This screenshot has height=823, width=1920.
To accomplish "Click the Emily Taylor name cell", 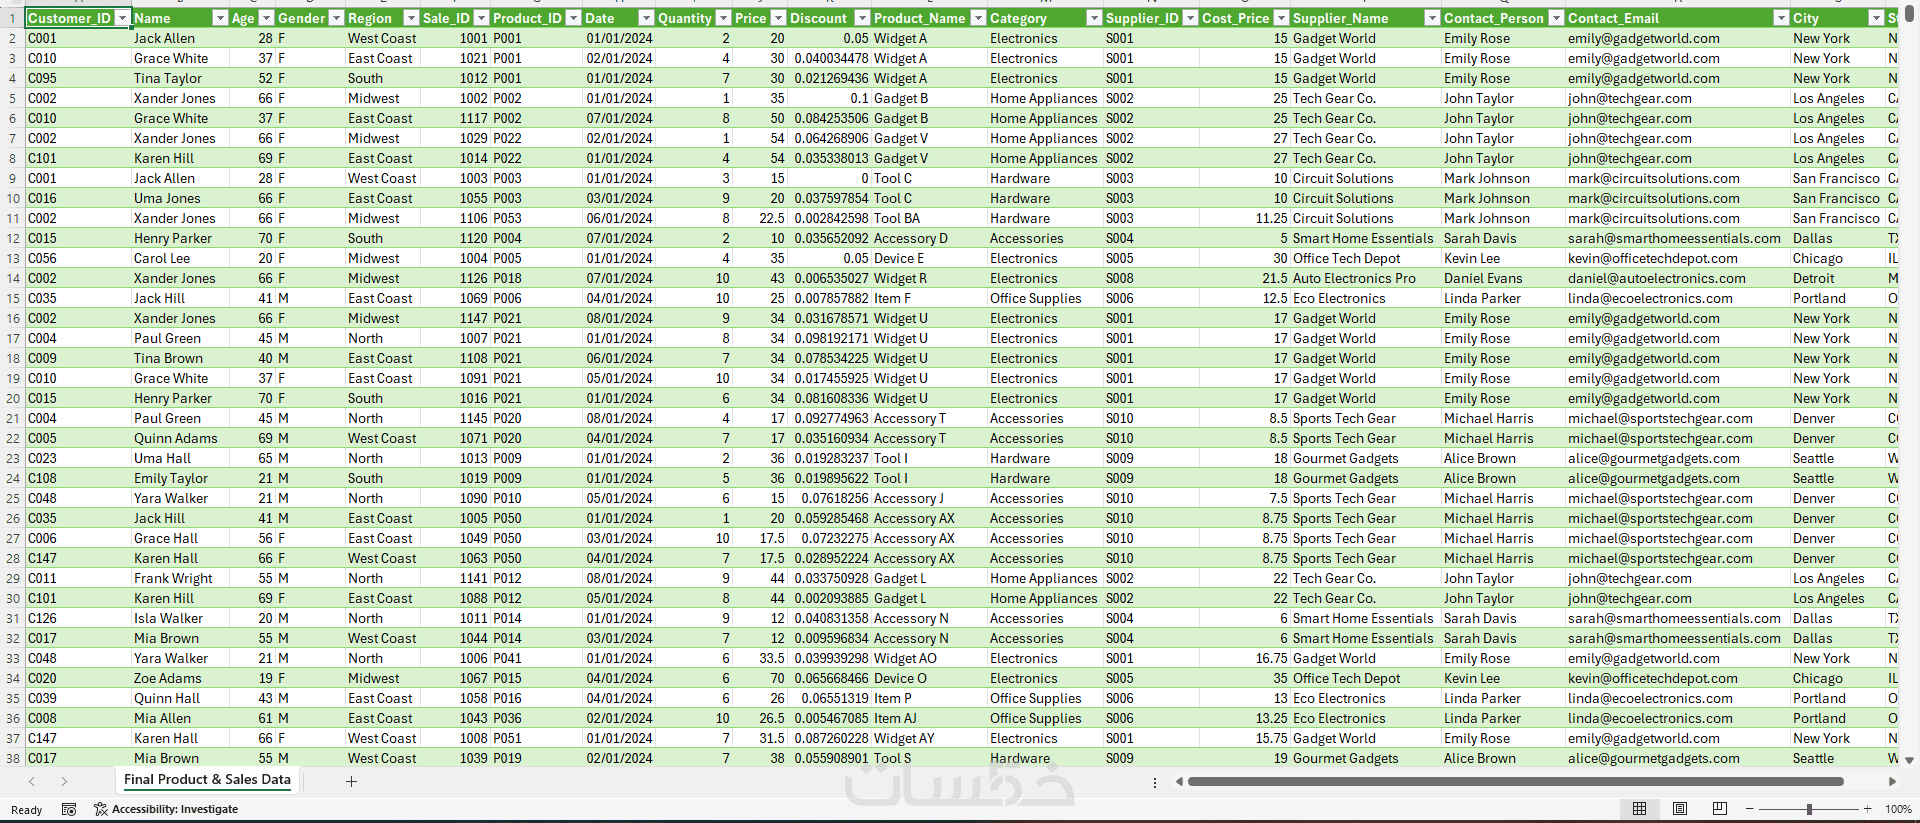I will (180, 478).
